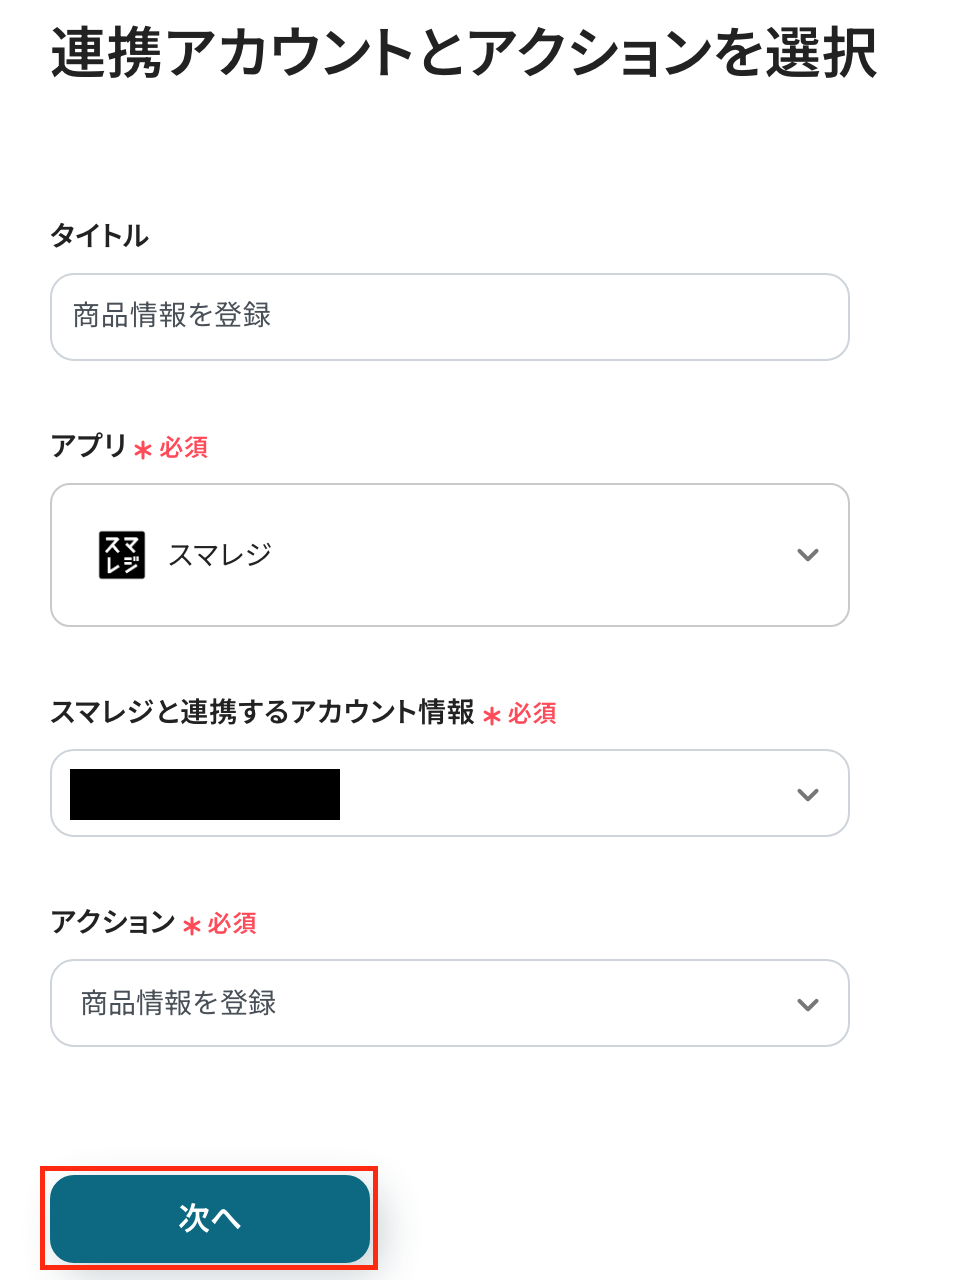The image size is (970, 1280).
Task: Click the タイトル text input field
Action: point(450,317)
